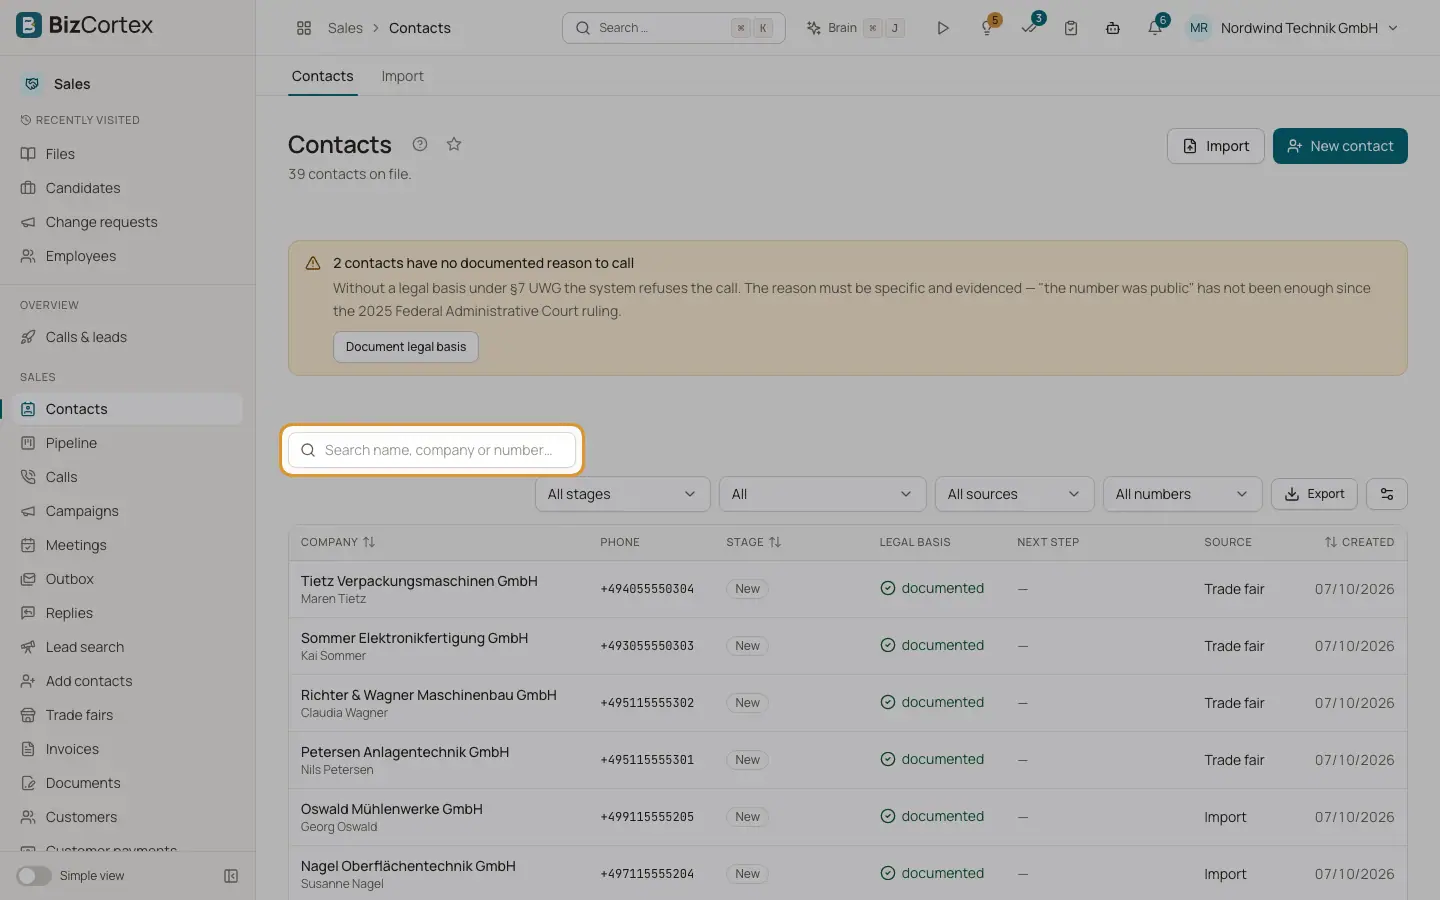Click the Sales breadcrumb
This screenshot has height=900, width=1440.
point(345,28)
